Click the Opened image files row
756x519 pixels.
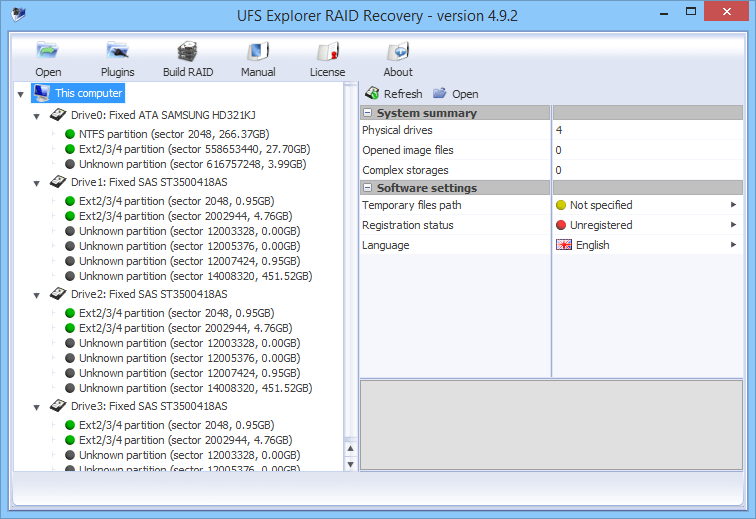point(551,150)
